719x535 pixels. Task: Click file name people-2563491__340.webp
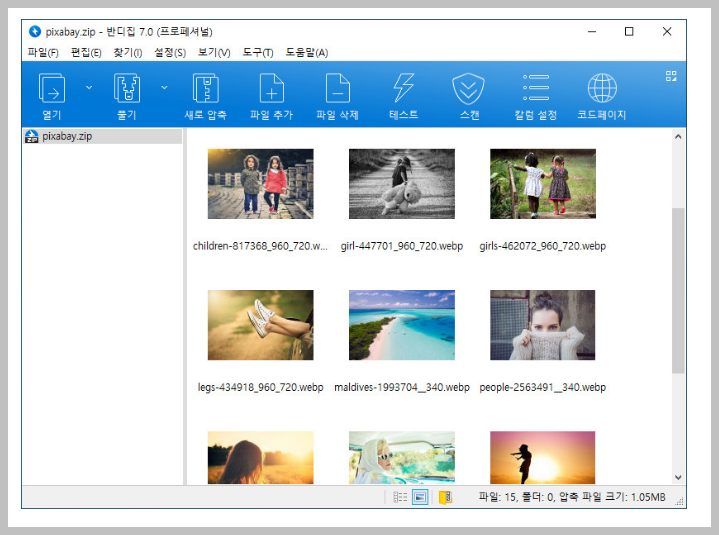[543, 387]
